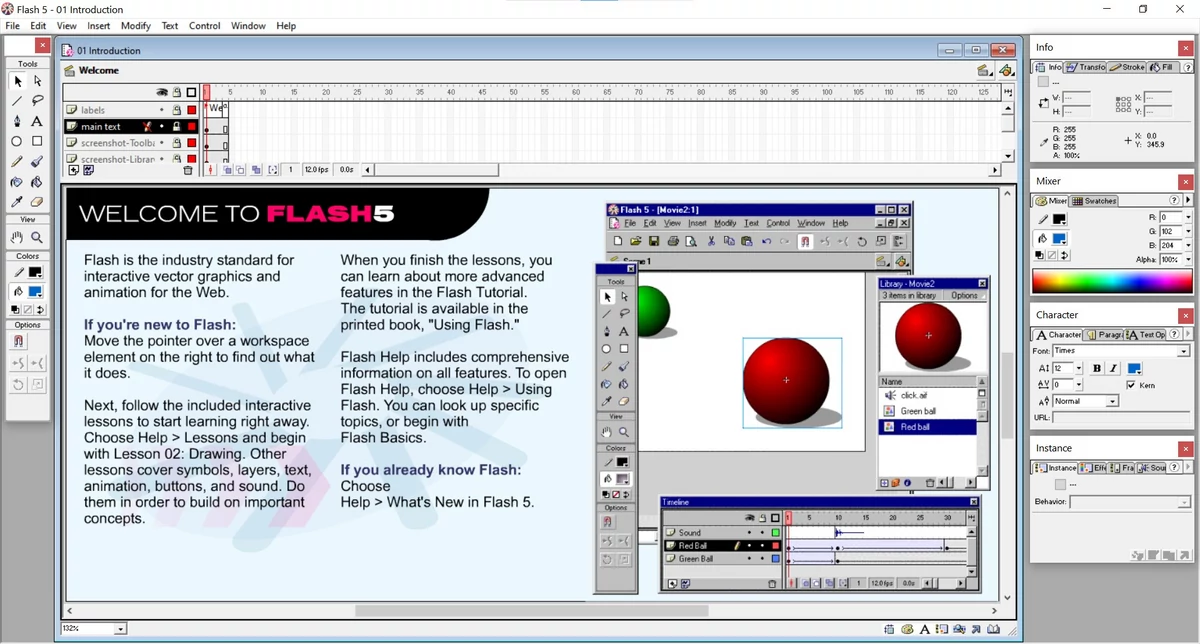Click the Center Frame timeline icon

[211, 170]
